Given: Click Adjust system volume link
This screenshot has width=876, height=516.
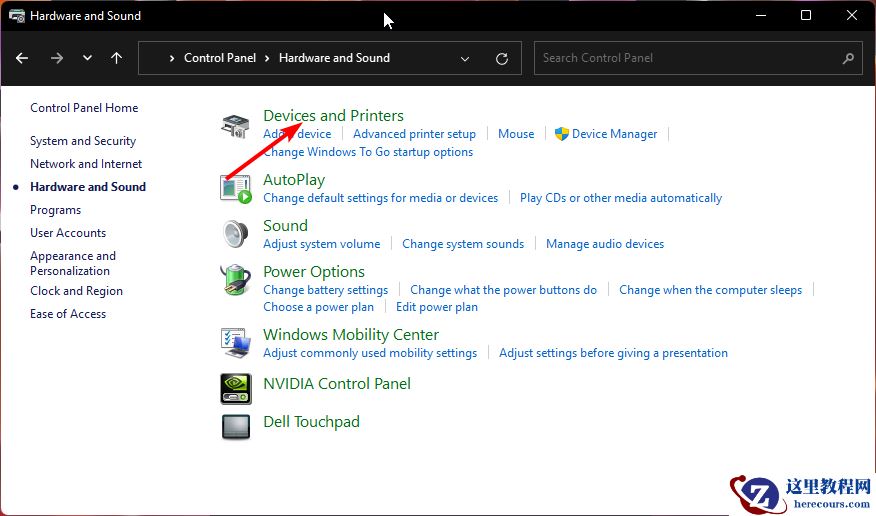Looking at the screenshot, I should [321, 244].
